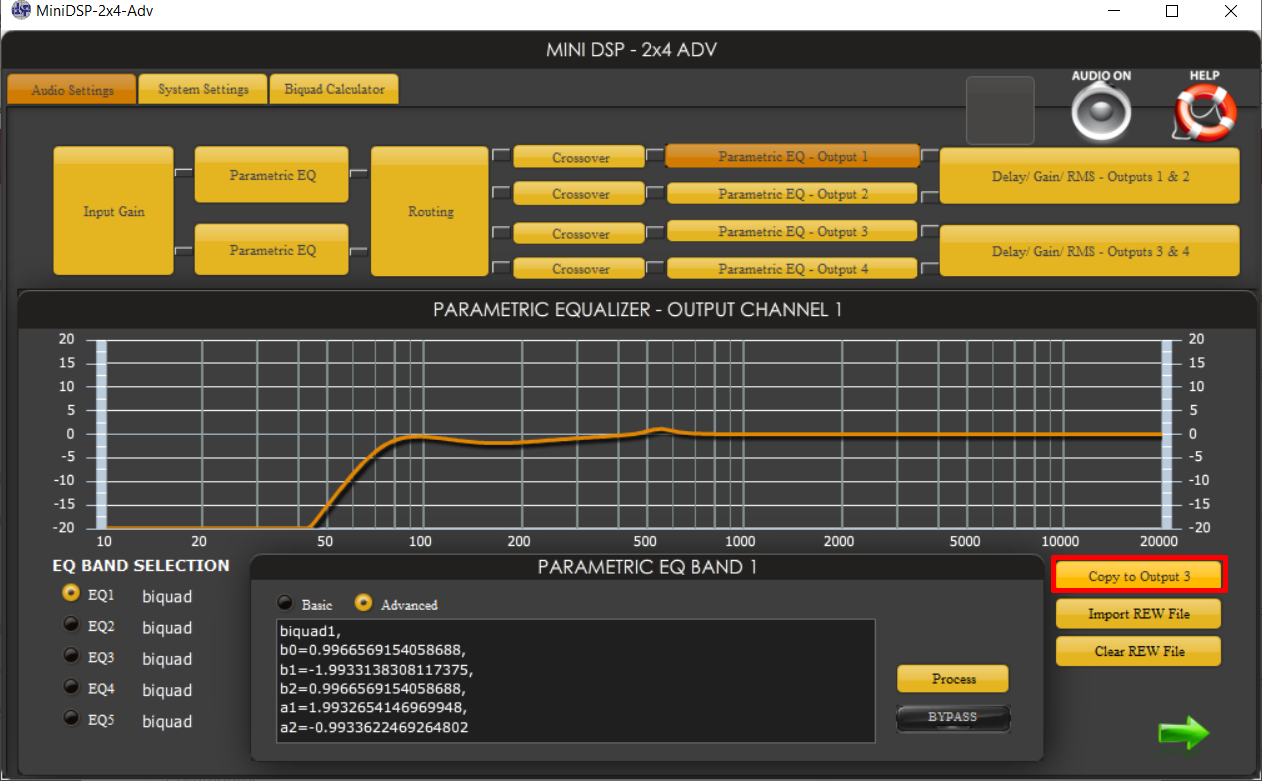Select the Advanced mode radio button
This screenshot has width=1262, height=781.
(364, 604)
